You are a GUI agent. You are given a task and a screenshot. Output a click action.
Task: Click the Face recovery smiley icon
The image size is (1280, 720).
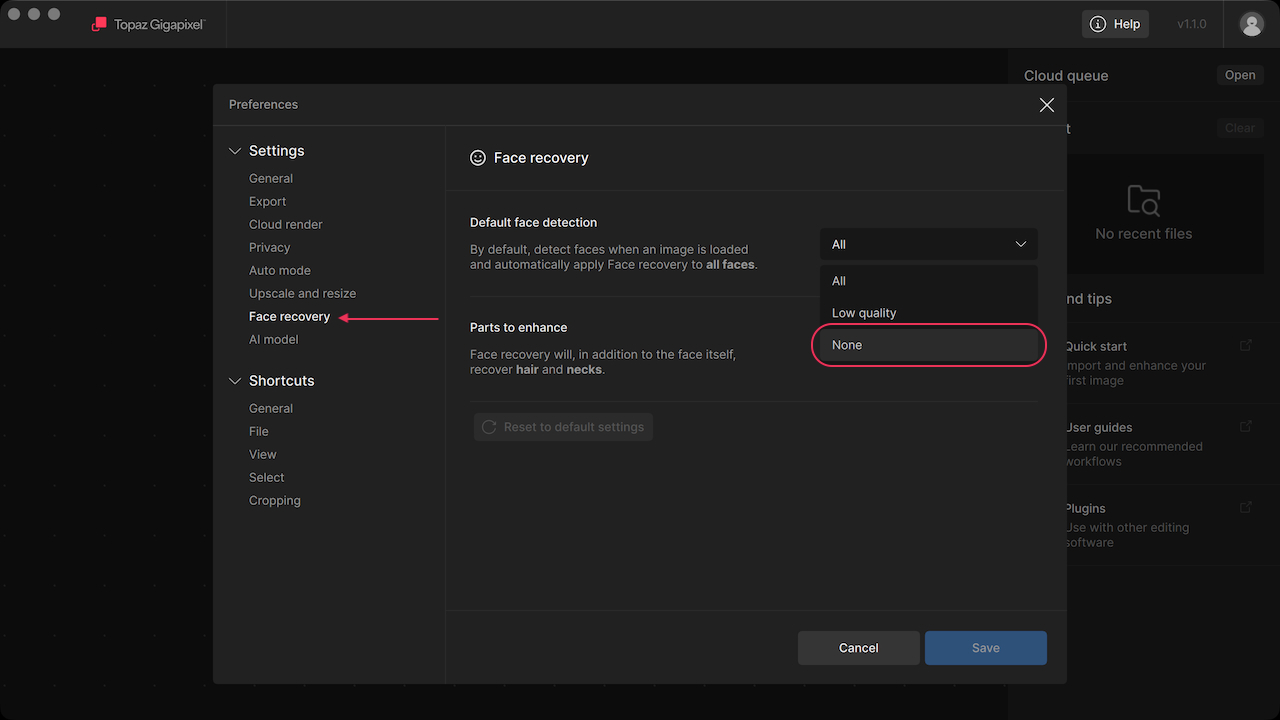pos(478,158)
